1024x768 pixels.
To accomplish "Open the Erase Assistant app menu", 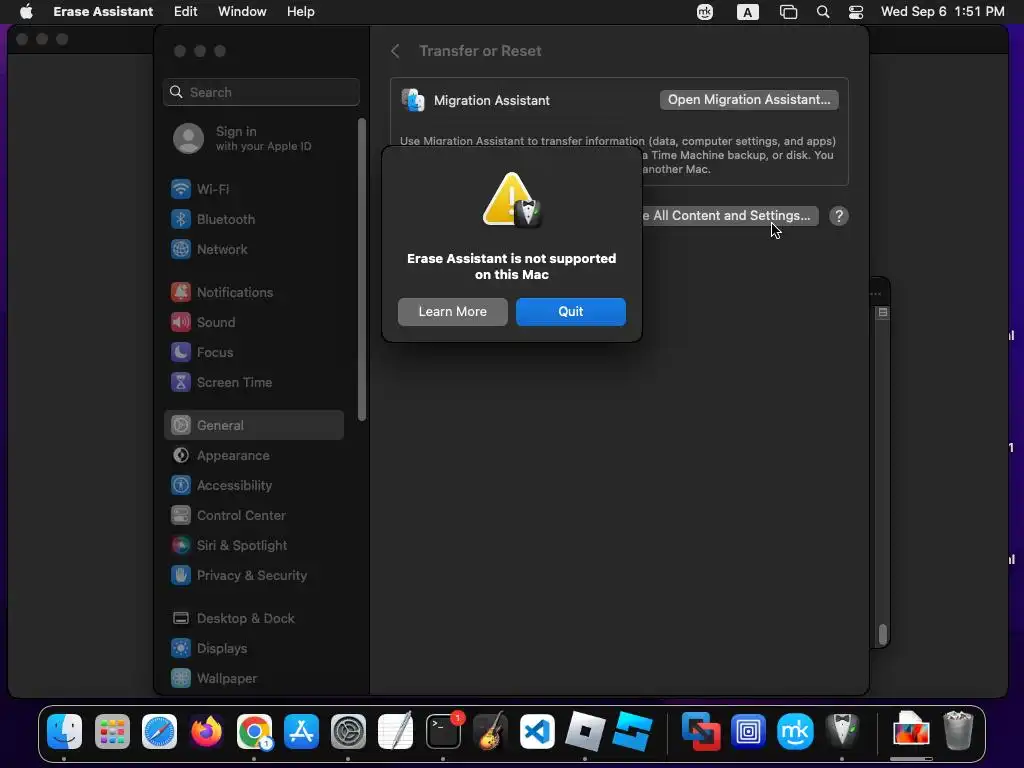I will [x=103, y=12].
